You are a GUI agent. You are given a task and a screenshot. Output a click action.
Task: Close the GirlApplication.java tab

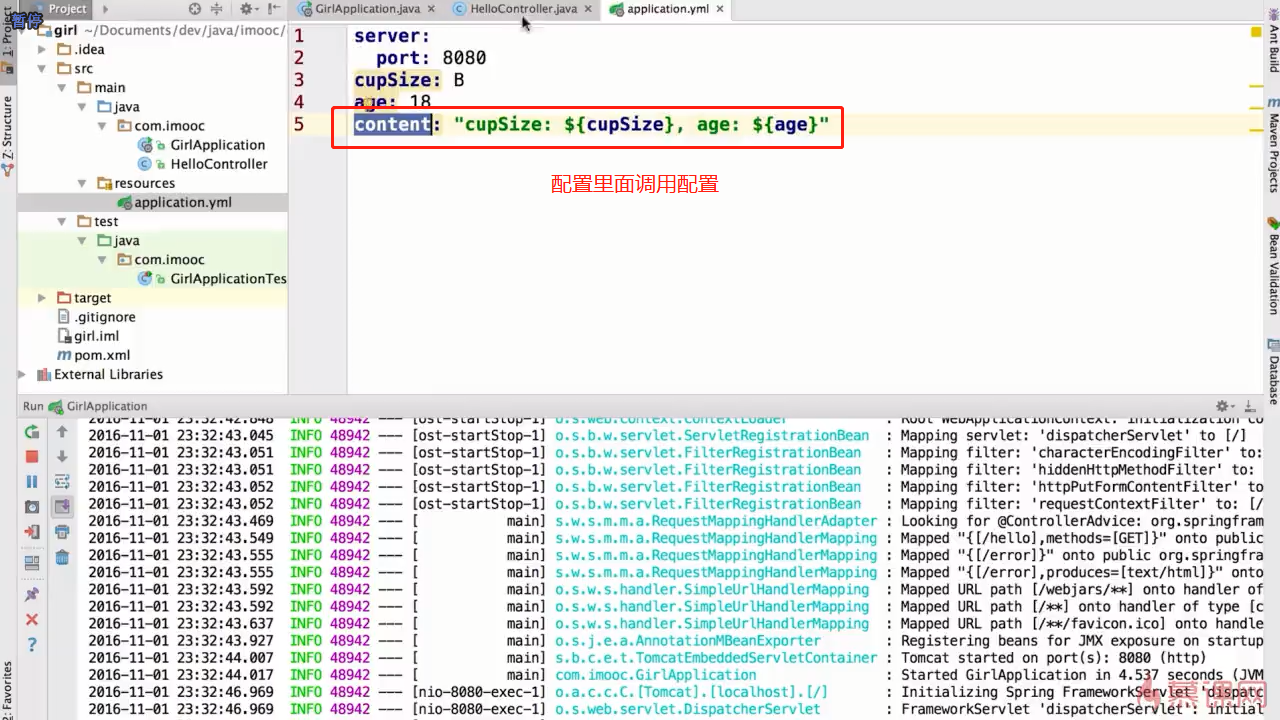430,9
